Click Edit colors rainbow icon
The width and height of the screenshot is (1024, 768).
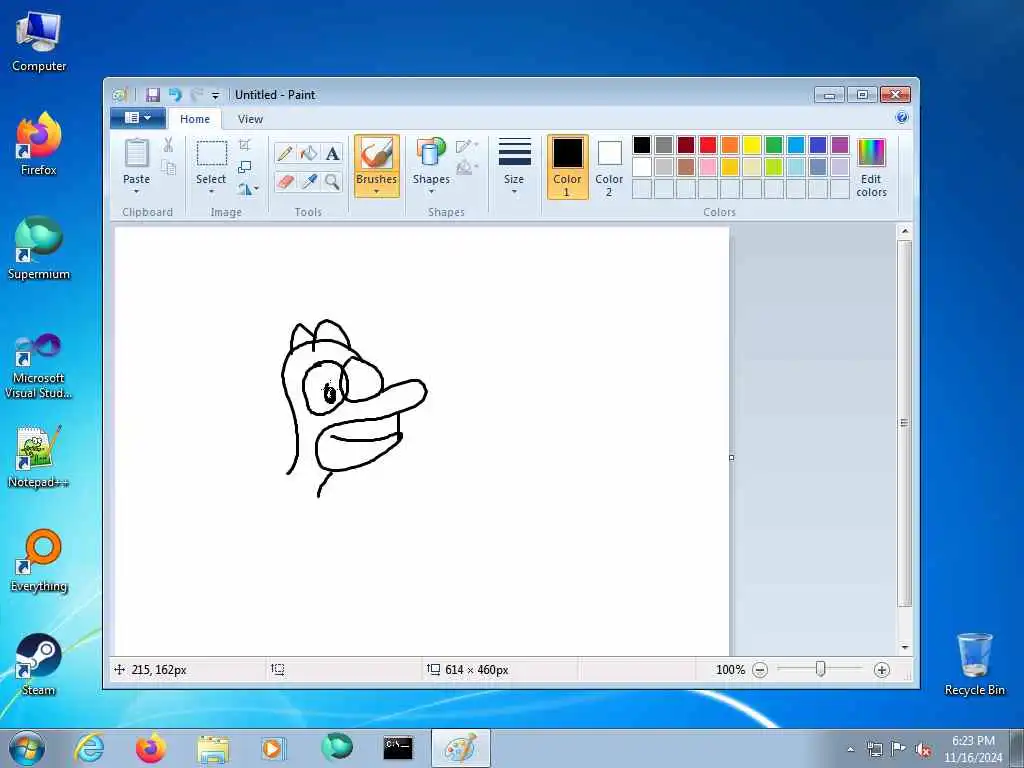[871, 168]
